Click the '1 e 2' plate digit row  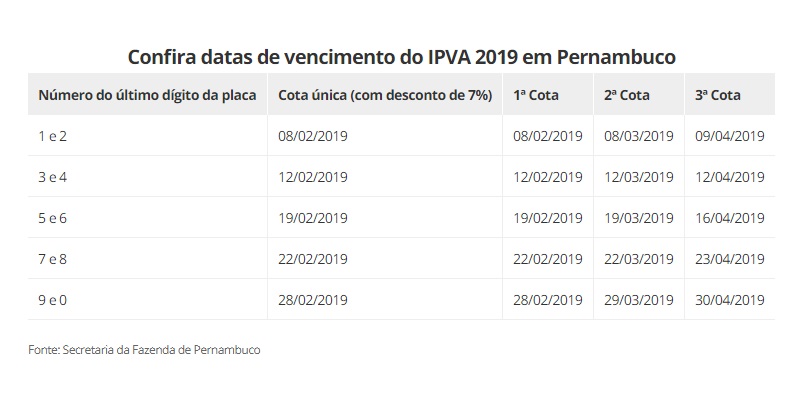click(x=402, y=136)
